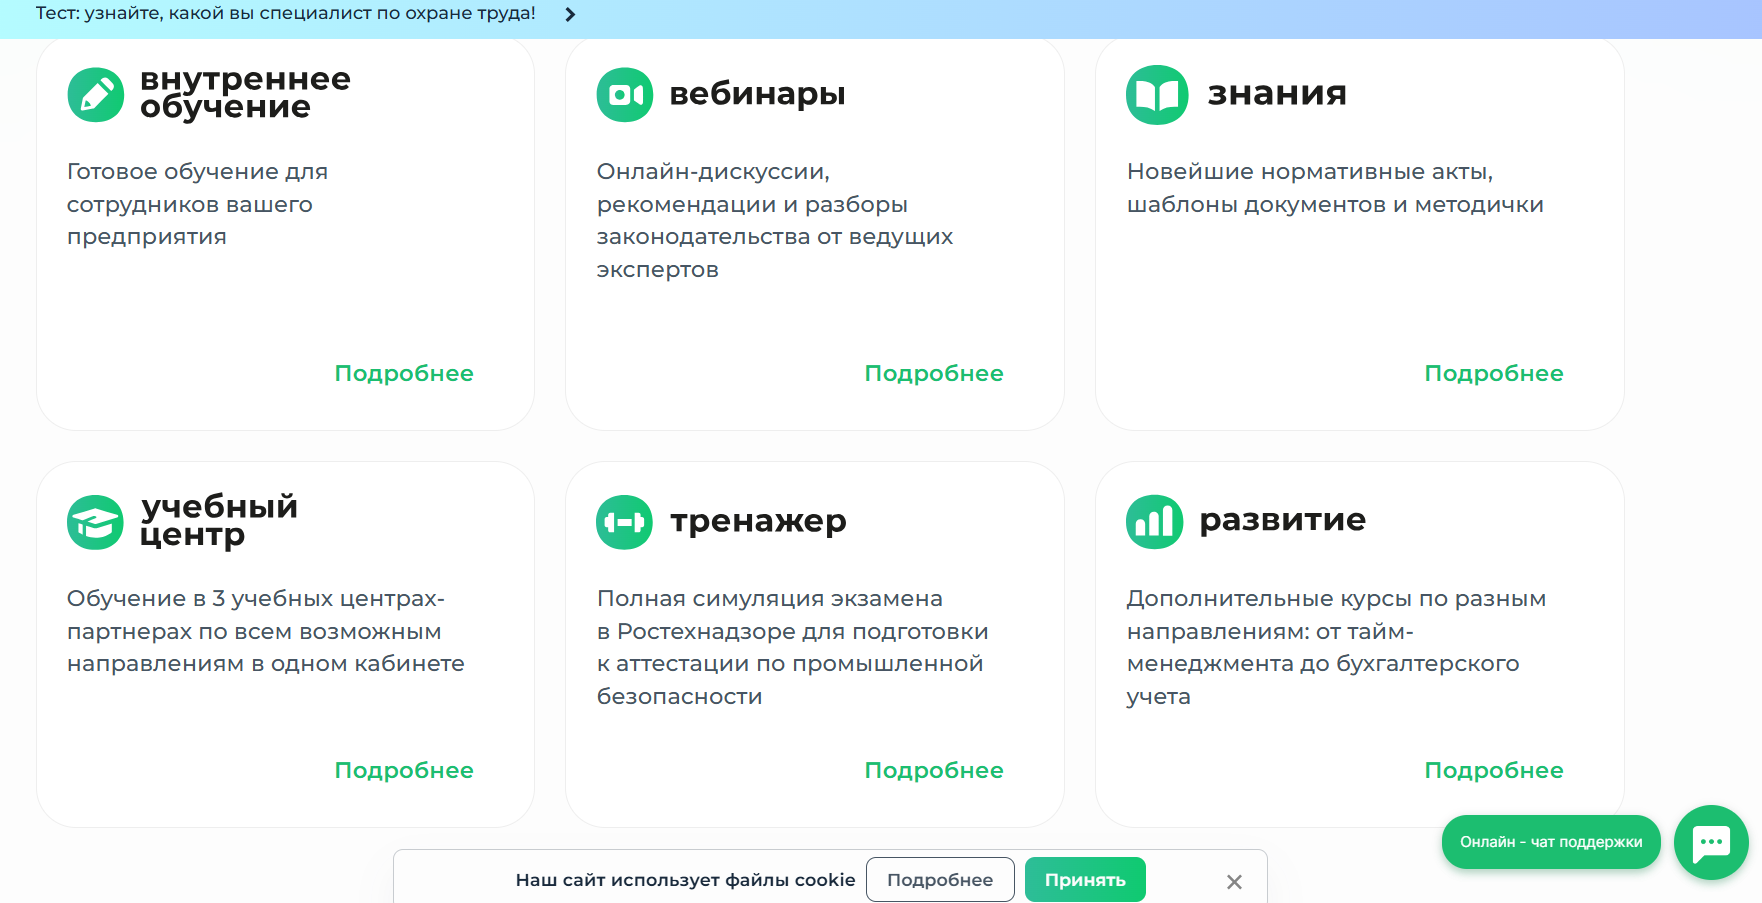Open Подробнее for знания card
Screen dimensions: 1762x903
[1494, 373]
